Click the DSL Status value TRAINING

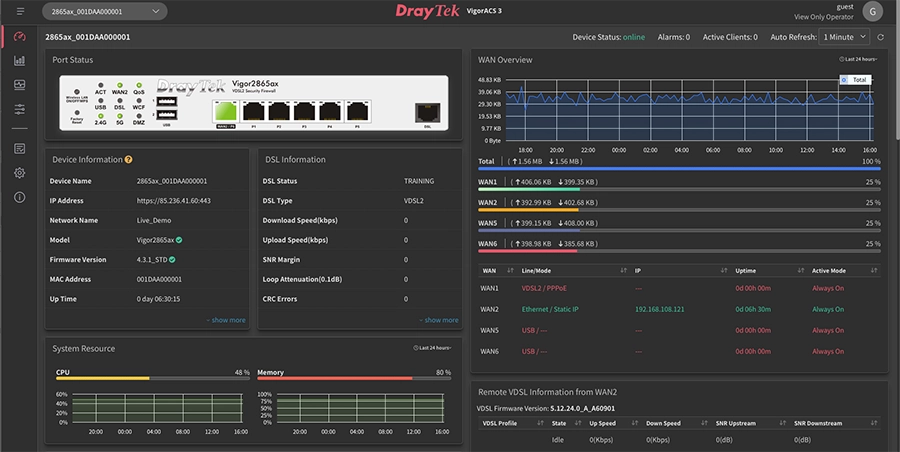(419, 181)
